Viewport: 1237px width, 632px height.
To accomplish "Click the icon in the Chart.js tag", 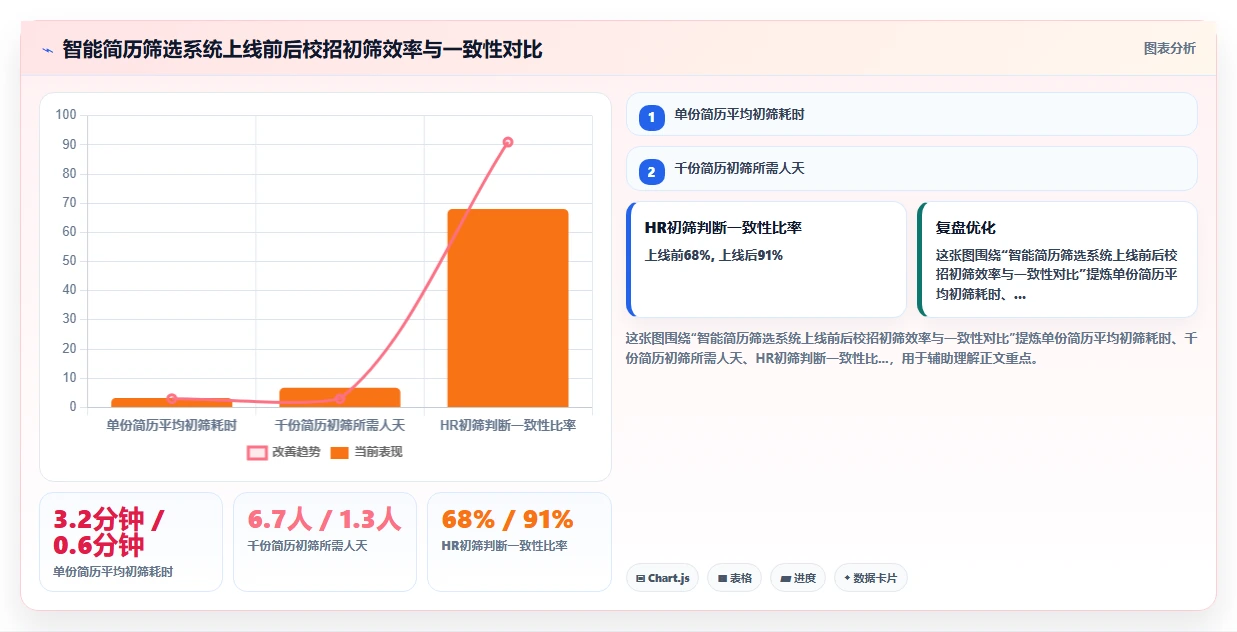I will click(x=641, y=578).
